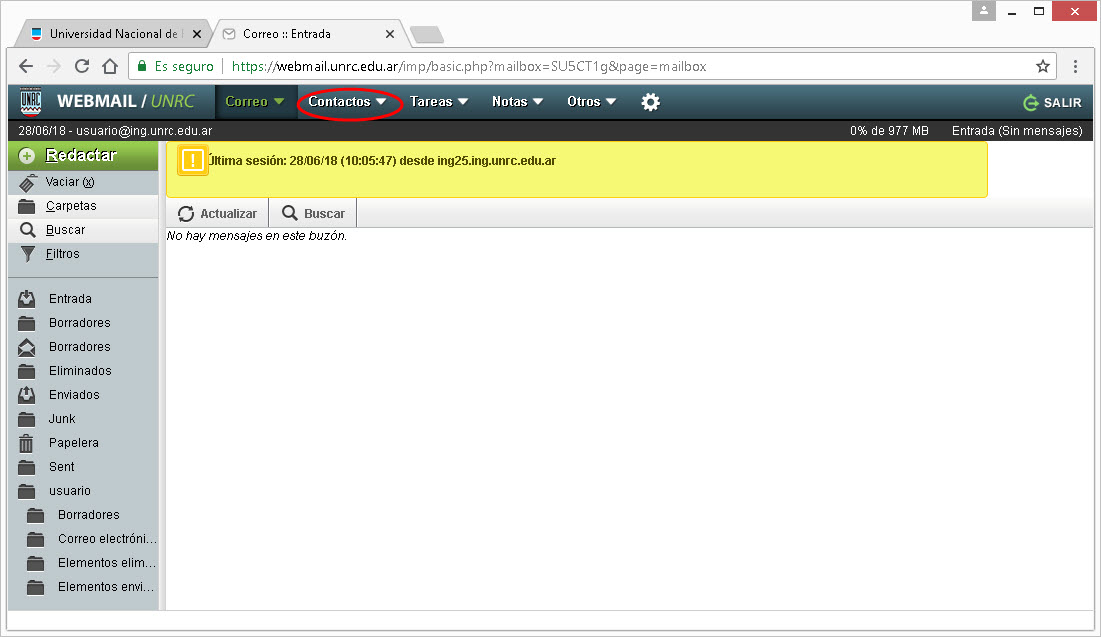Viewport: 1101px width, 637px height.
Task: Click the 0% de 977 MB quota text
Action: [x=889, y=131]
